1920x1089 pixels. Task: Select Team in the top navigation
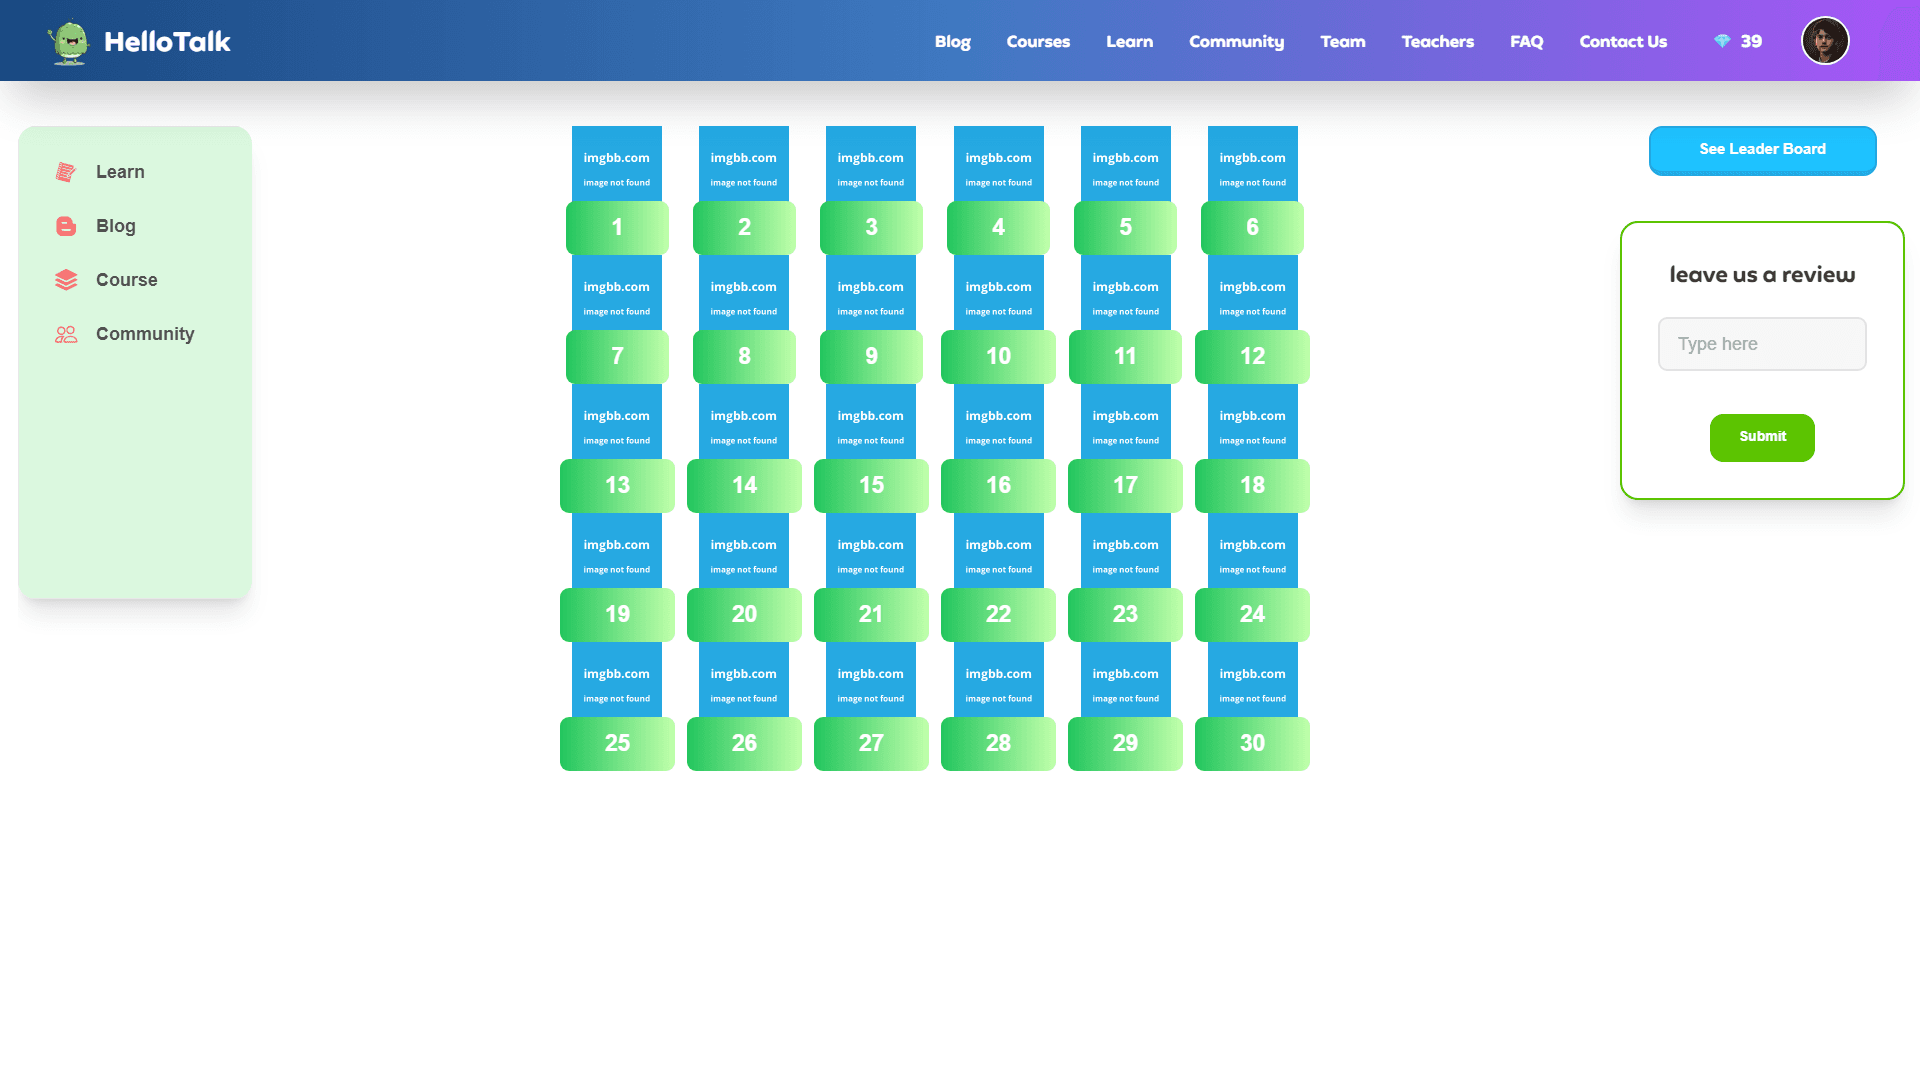coord(1342,41)
